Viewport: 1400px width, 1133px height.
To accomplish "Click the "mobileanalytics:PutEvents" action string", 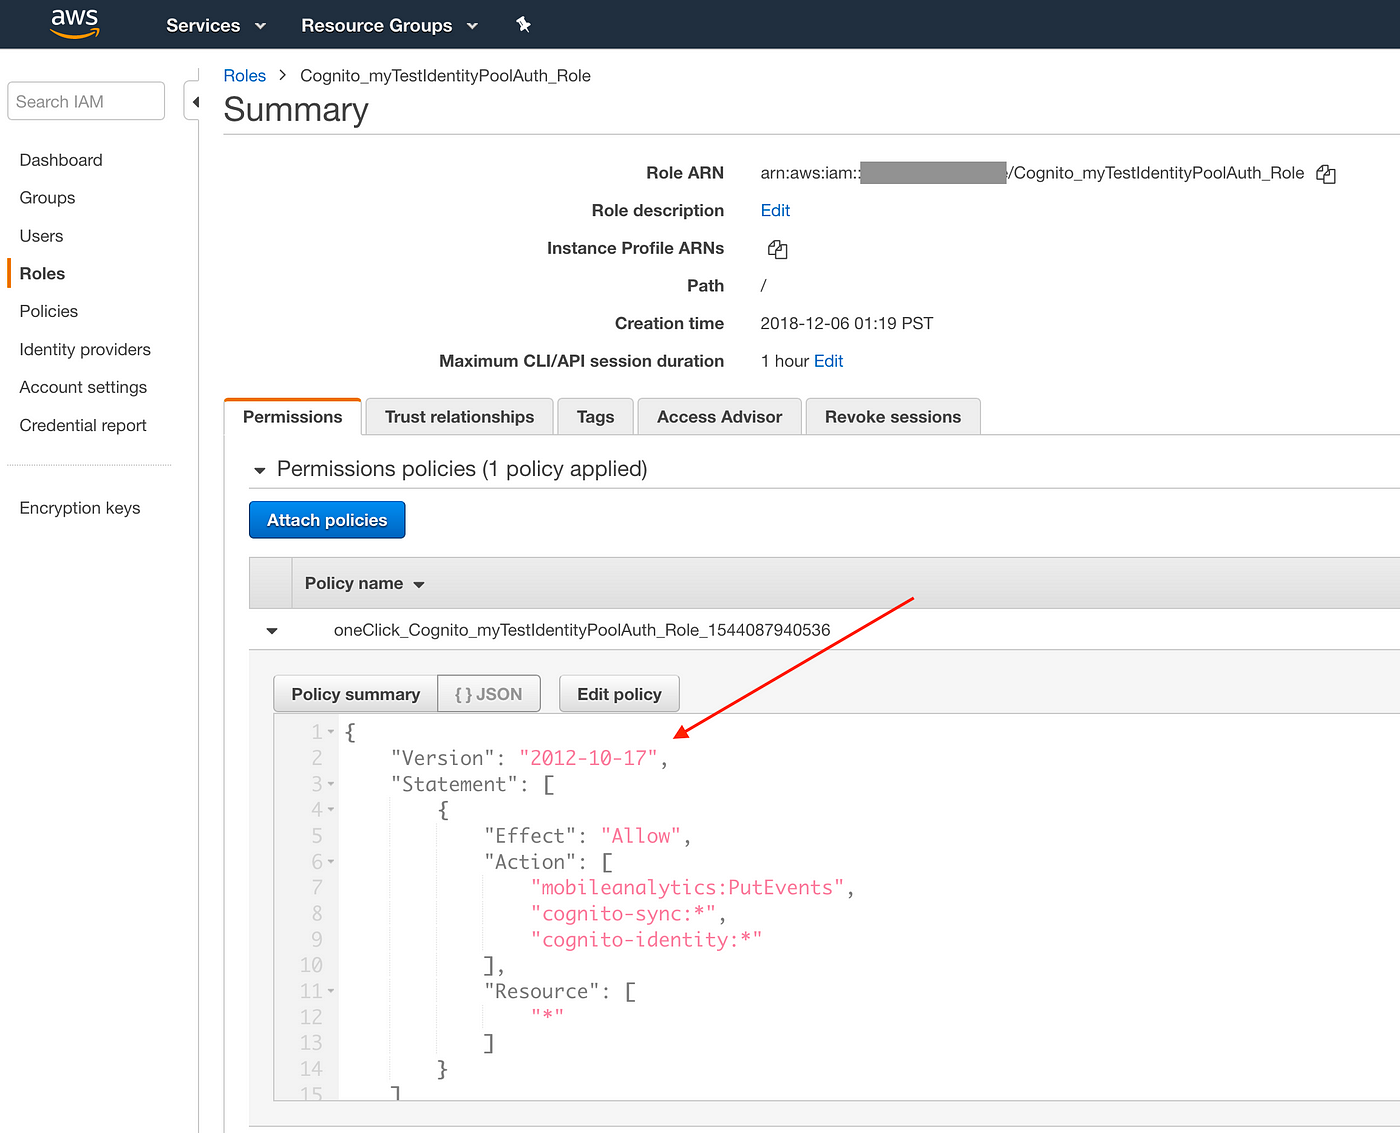I will pos(688,888).
